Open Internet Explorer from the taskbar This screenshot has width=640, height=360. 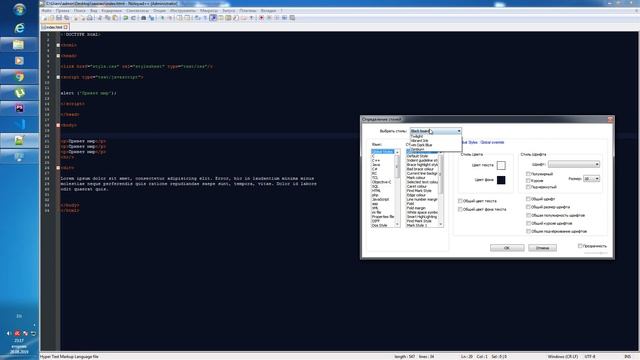(19, 28)
